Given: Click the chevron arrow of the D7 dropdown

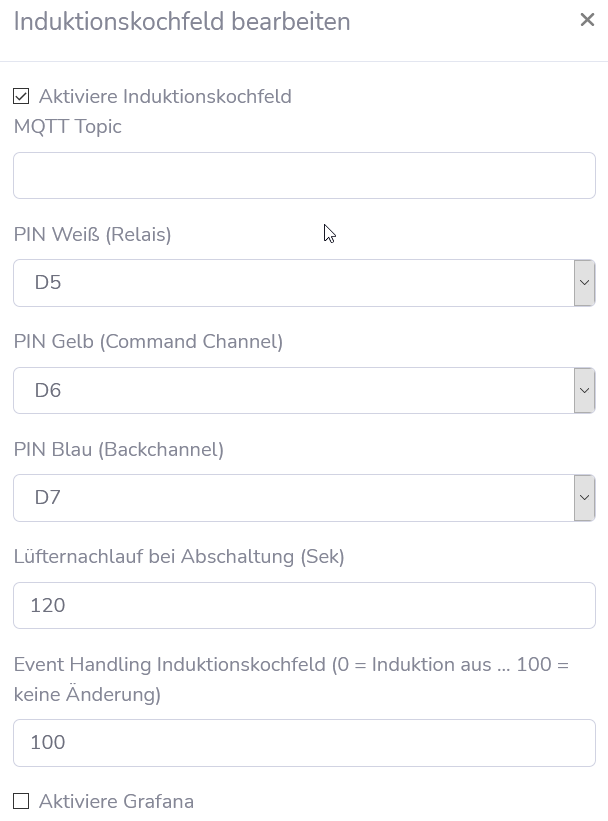Looking at the screenshot, I should pos(584,497).
